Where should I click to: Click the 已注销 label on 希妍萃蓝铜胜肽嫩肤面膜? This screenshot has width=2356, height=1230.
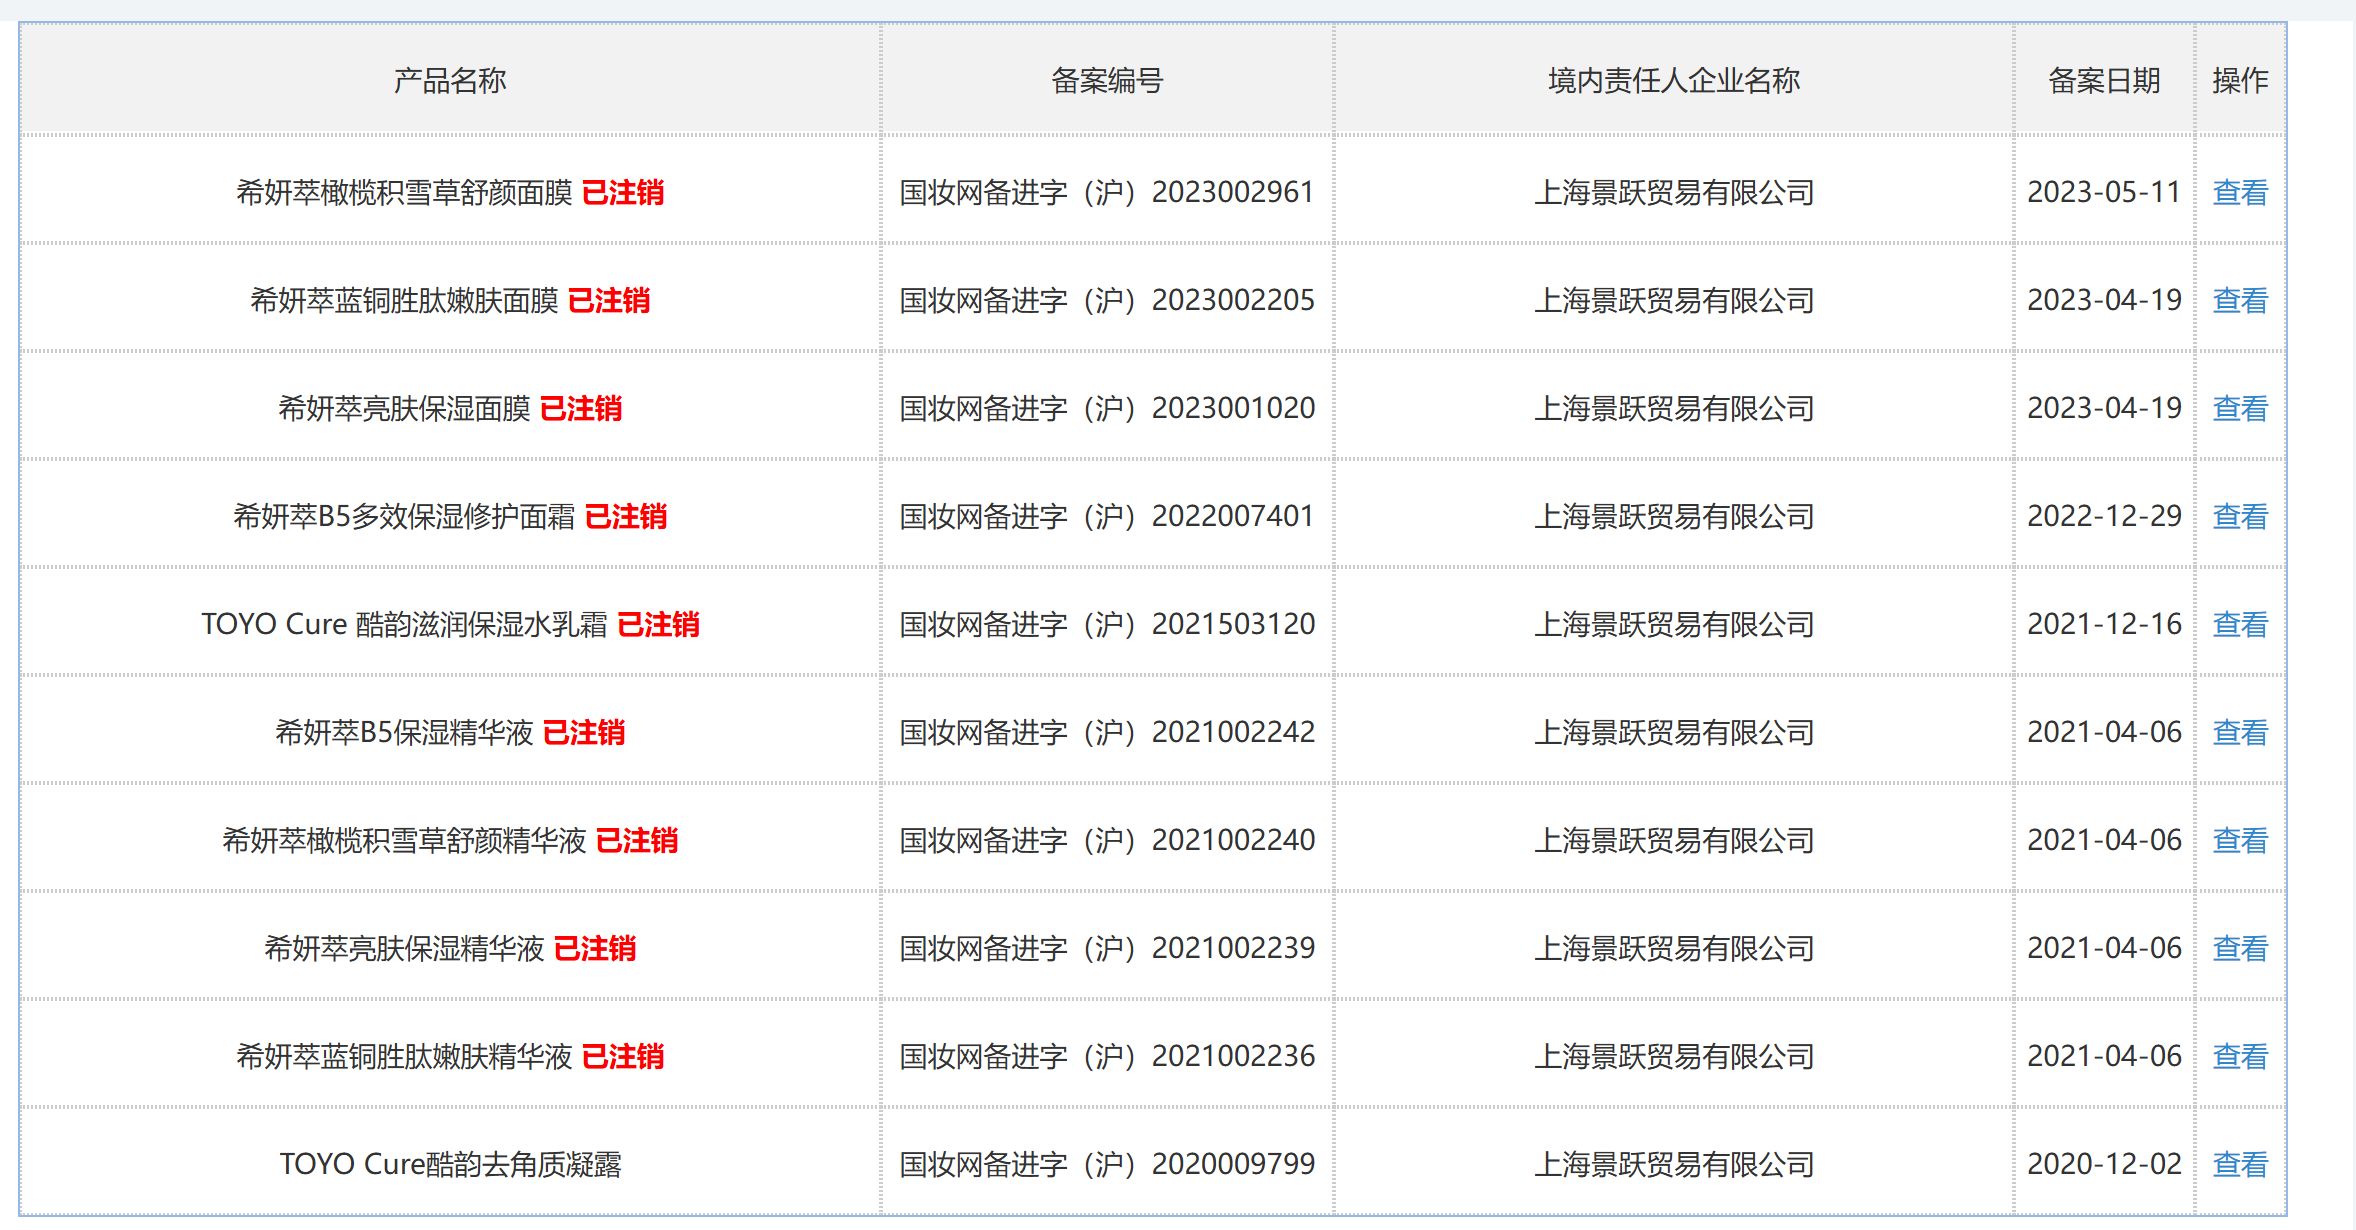pyautogui.click(x=609, y=300)
